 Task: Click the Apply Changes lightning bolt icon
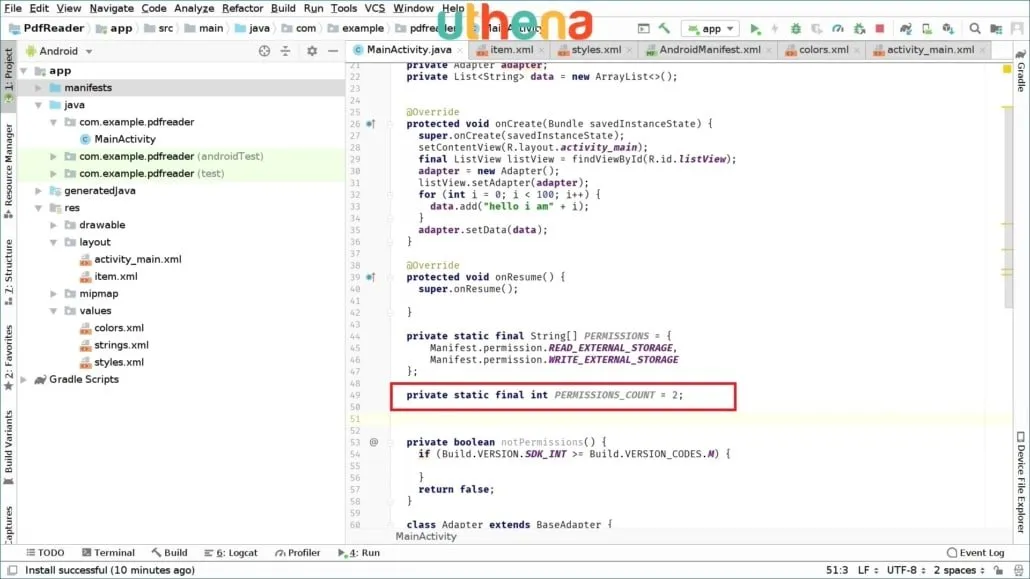[x=774, y=28]
